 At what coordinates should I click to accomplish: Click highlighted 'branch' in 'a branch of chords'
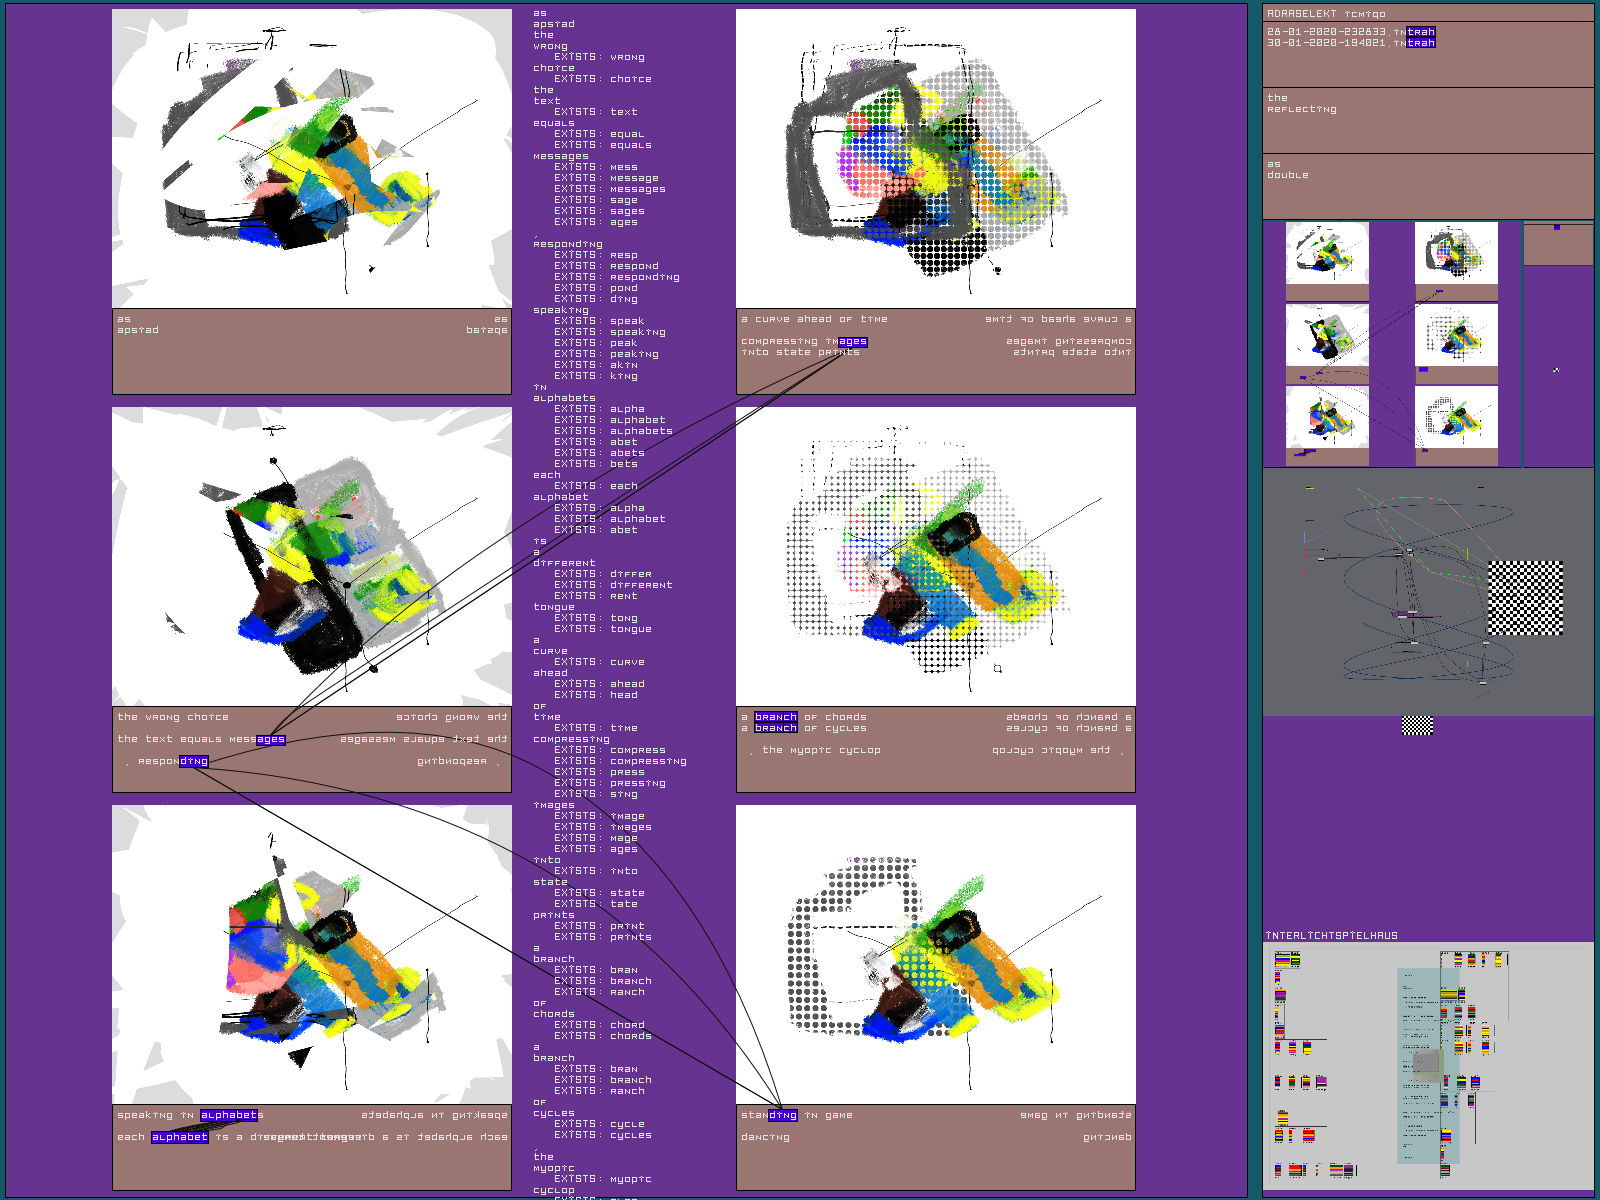tap(775, 717)
